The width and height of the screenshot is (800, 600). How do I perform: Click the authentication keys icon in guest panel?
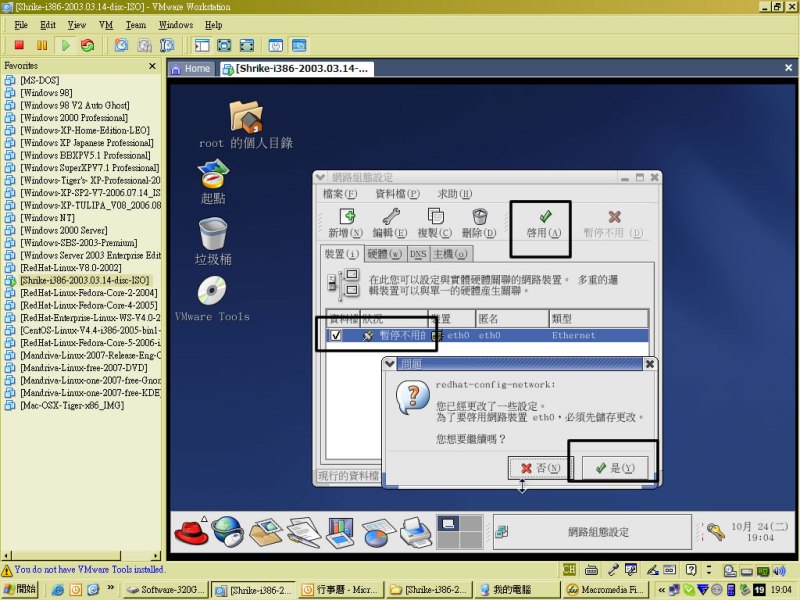click(715, 531)
